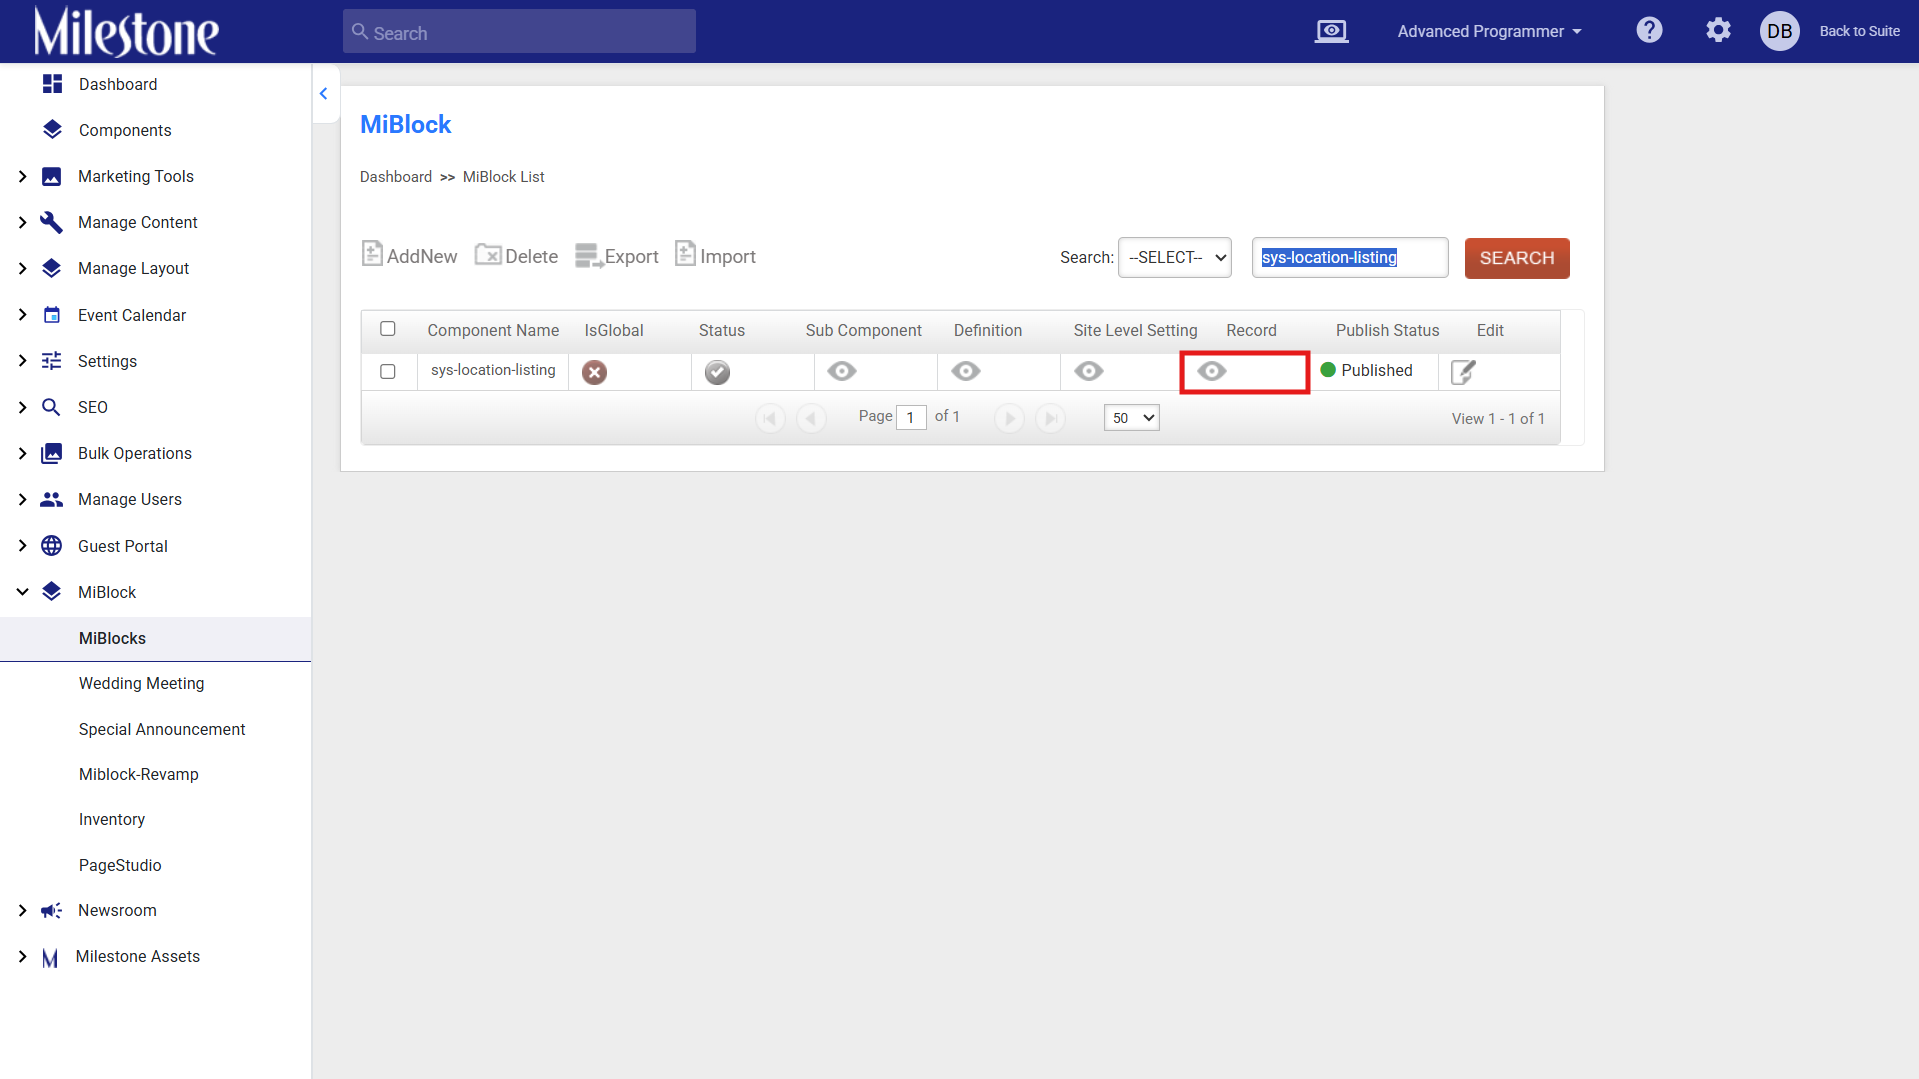
Task: Click the top Search input field
Action: [519, 32]
